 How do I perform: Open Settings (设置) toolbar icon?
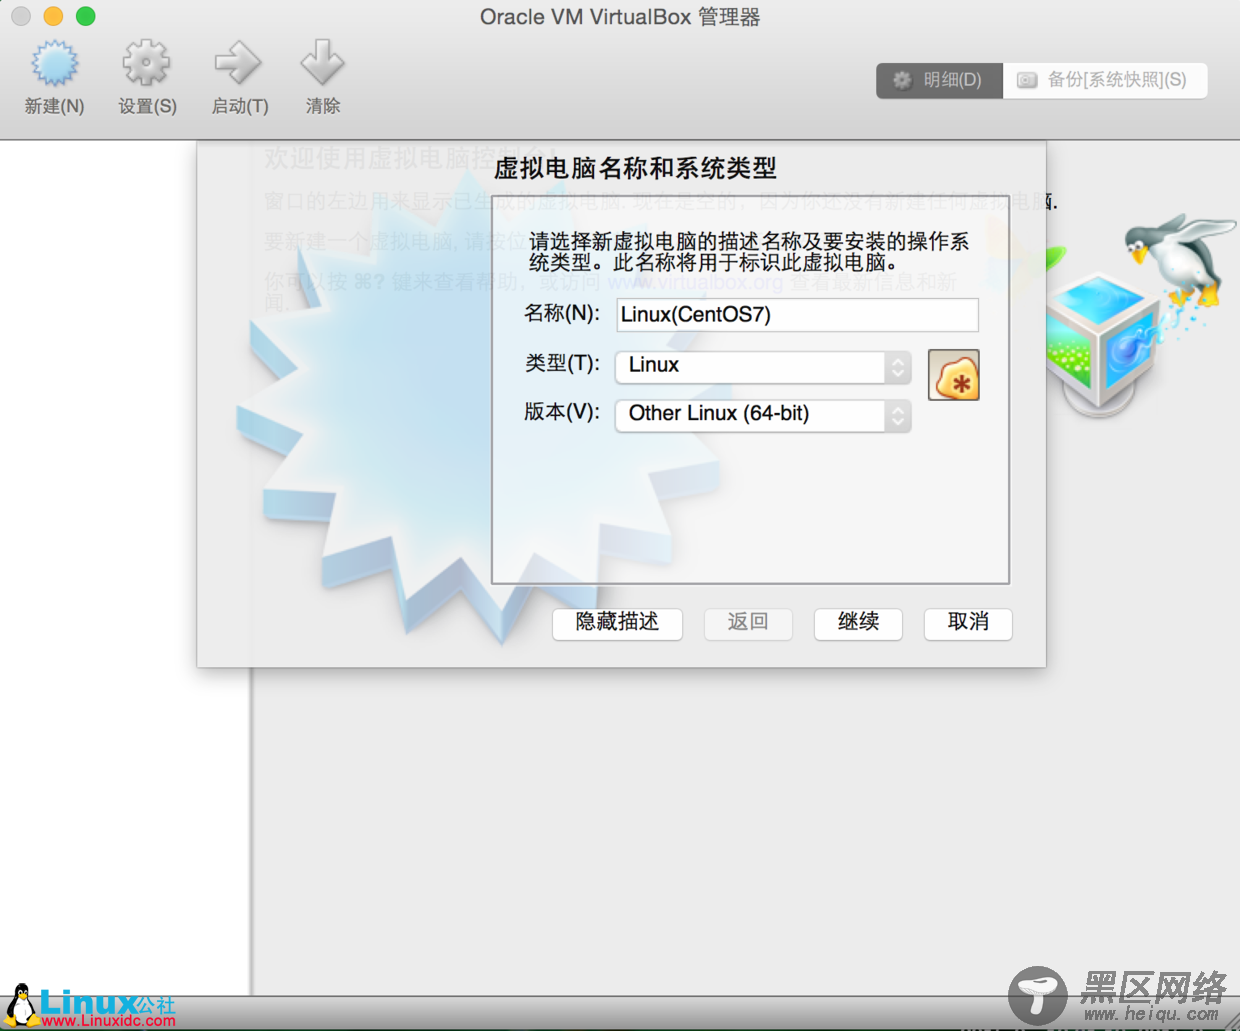pyautogui.click(x=147, y=64)
